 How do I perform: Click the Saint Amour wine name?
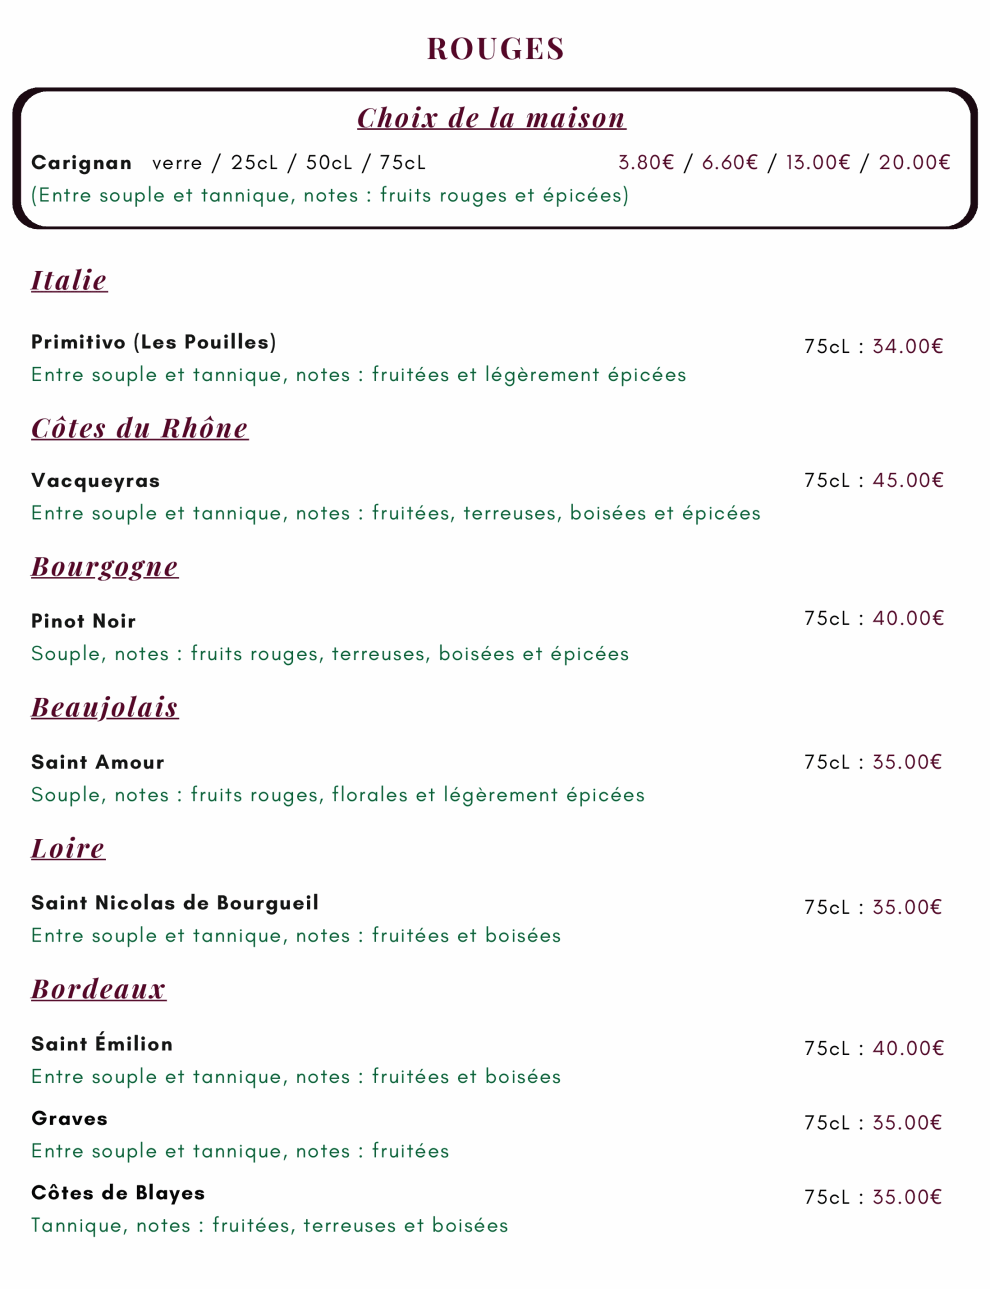[98, 762]
